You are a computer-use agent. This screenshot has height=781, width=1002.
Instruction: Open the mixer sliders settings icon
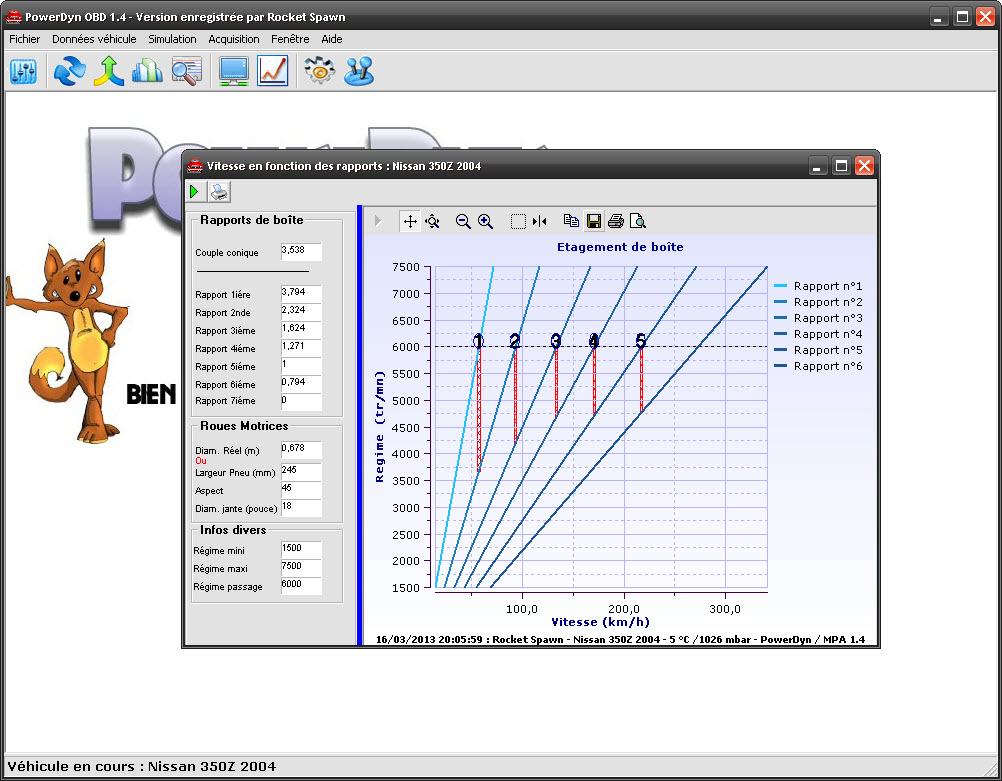[23, 71]
